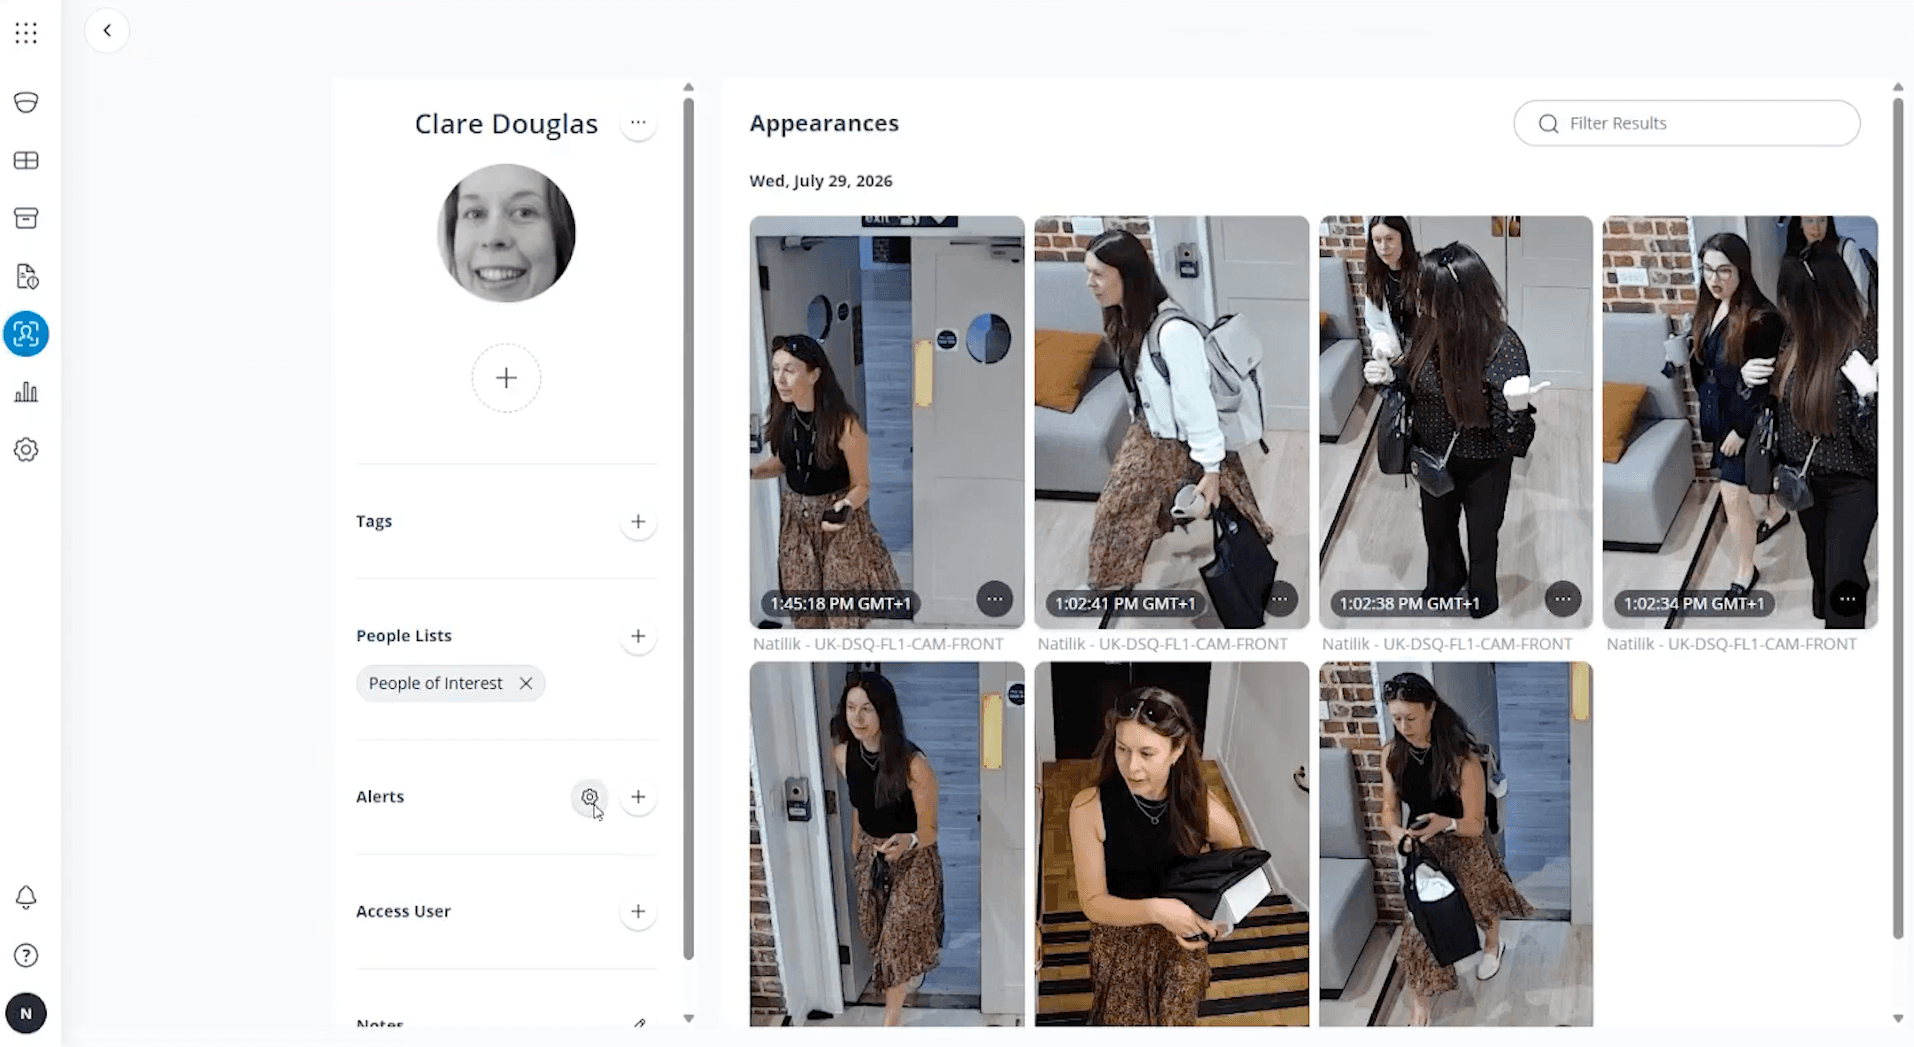Open the 1:02:38 PM appearance thumbnail
This screenshot has height=1047, width=1914.
tap(1456, 422)
